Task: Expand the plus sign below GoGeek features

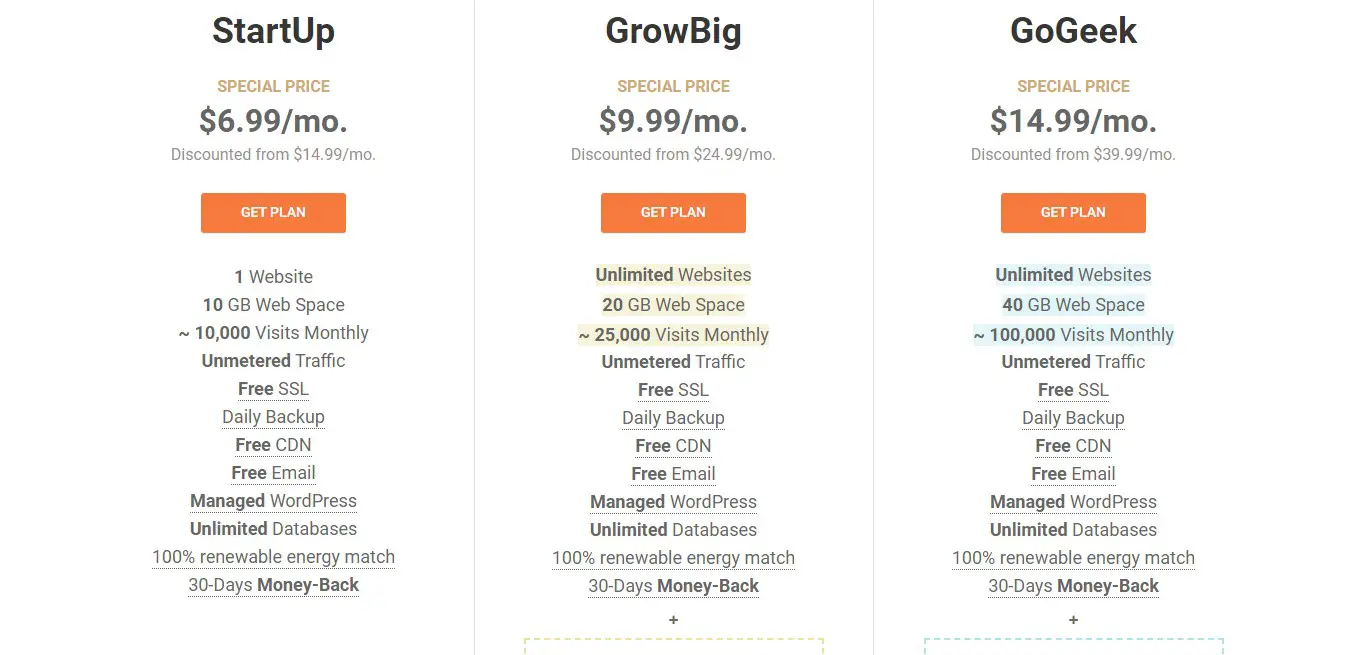Action: [x=1073, y=620]
